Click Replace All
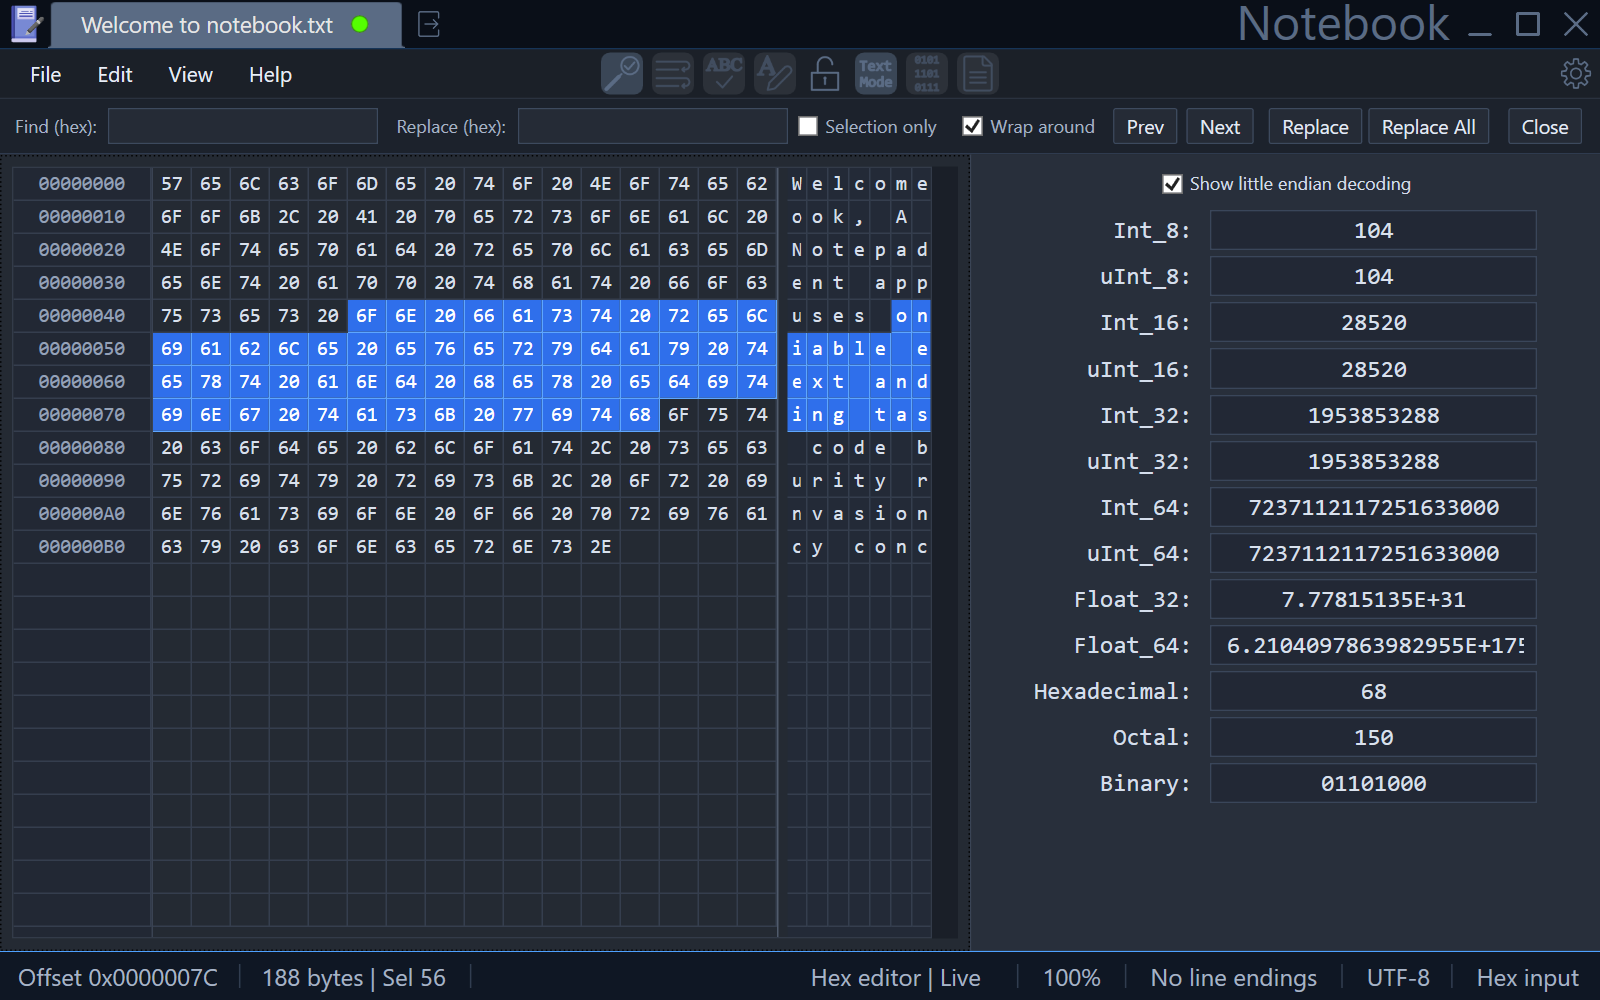 click(x=1428, y=127)
